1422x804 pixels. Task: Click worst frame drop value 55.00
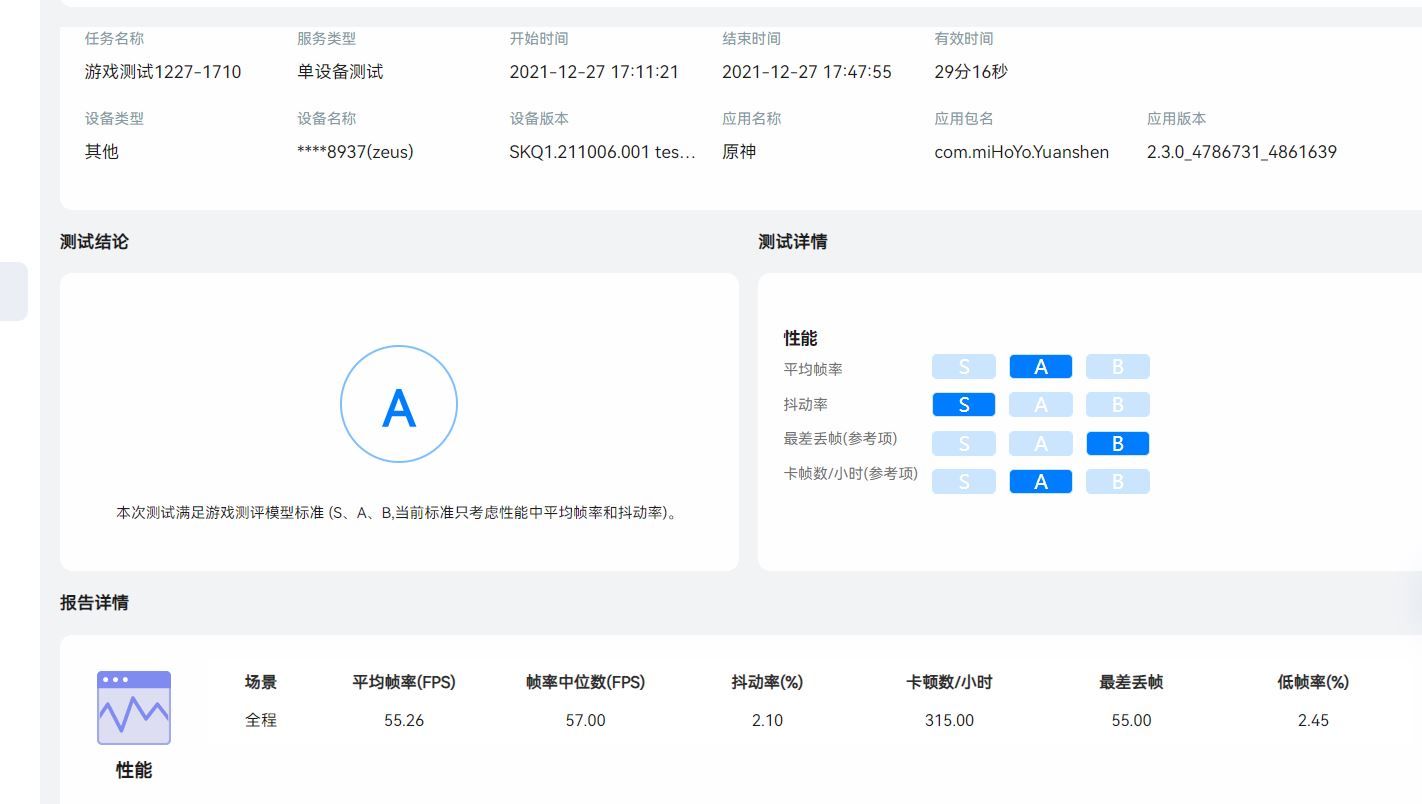(1131, 720)
